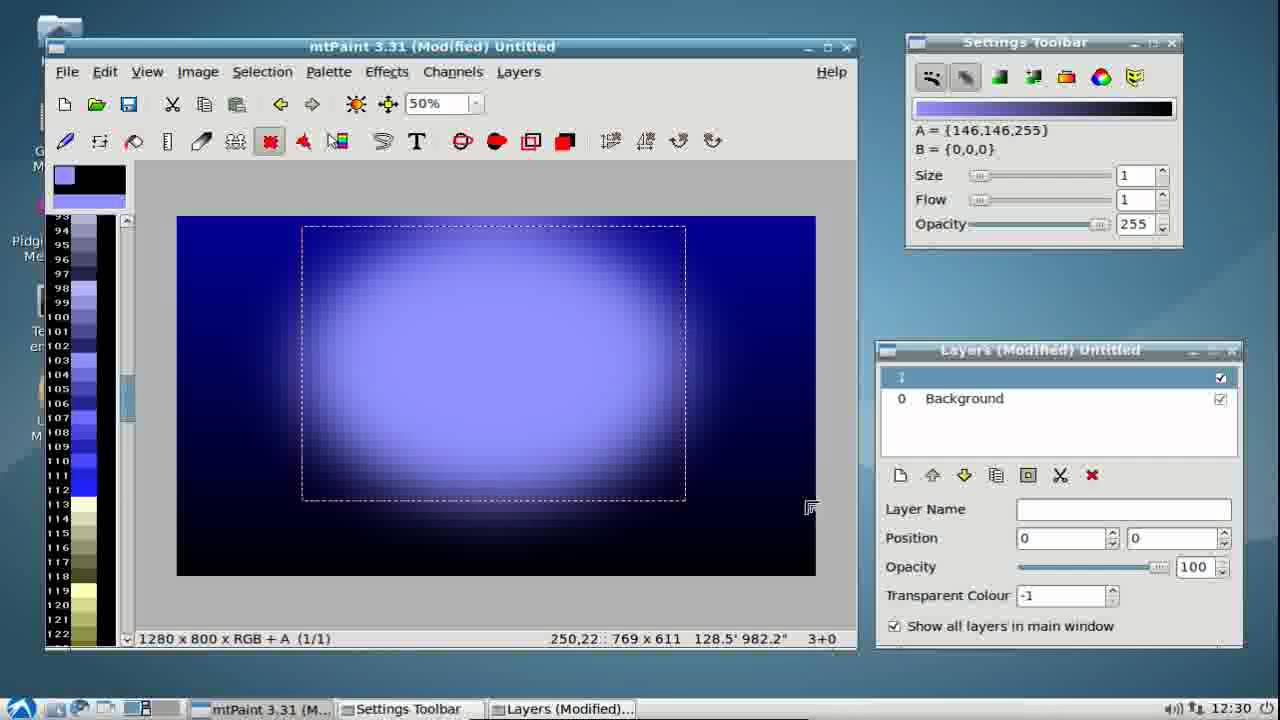The width and height of the screenshot is (1280, 720).
Task: Choose the straight line tool
Action: tap(167, 141)
